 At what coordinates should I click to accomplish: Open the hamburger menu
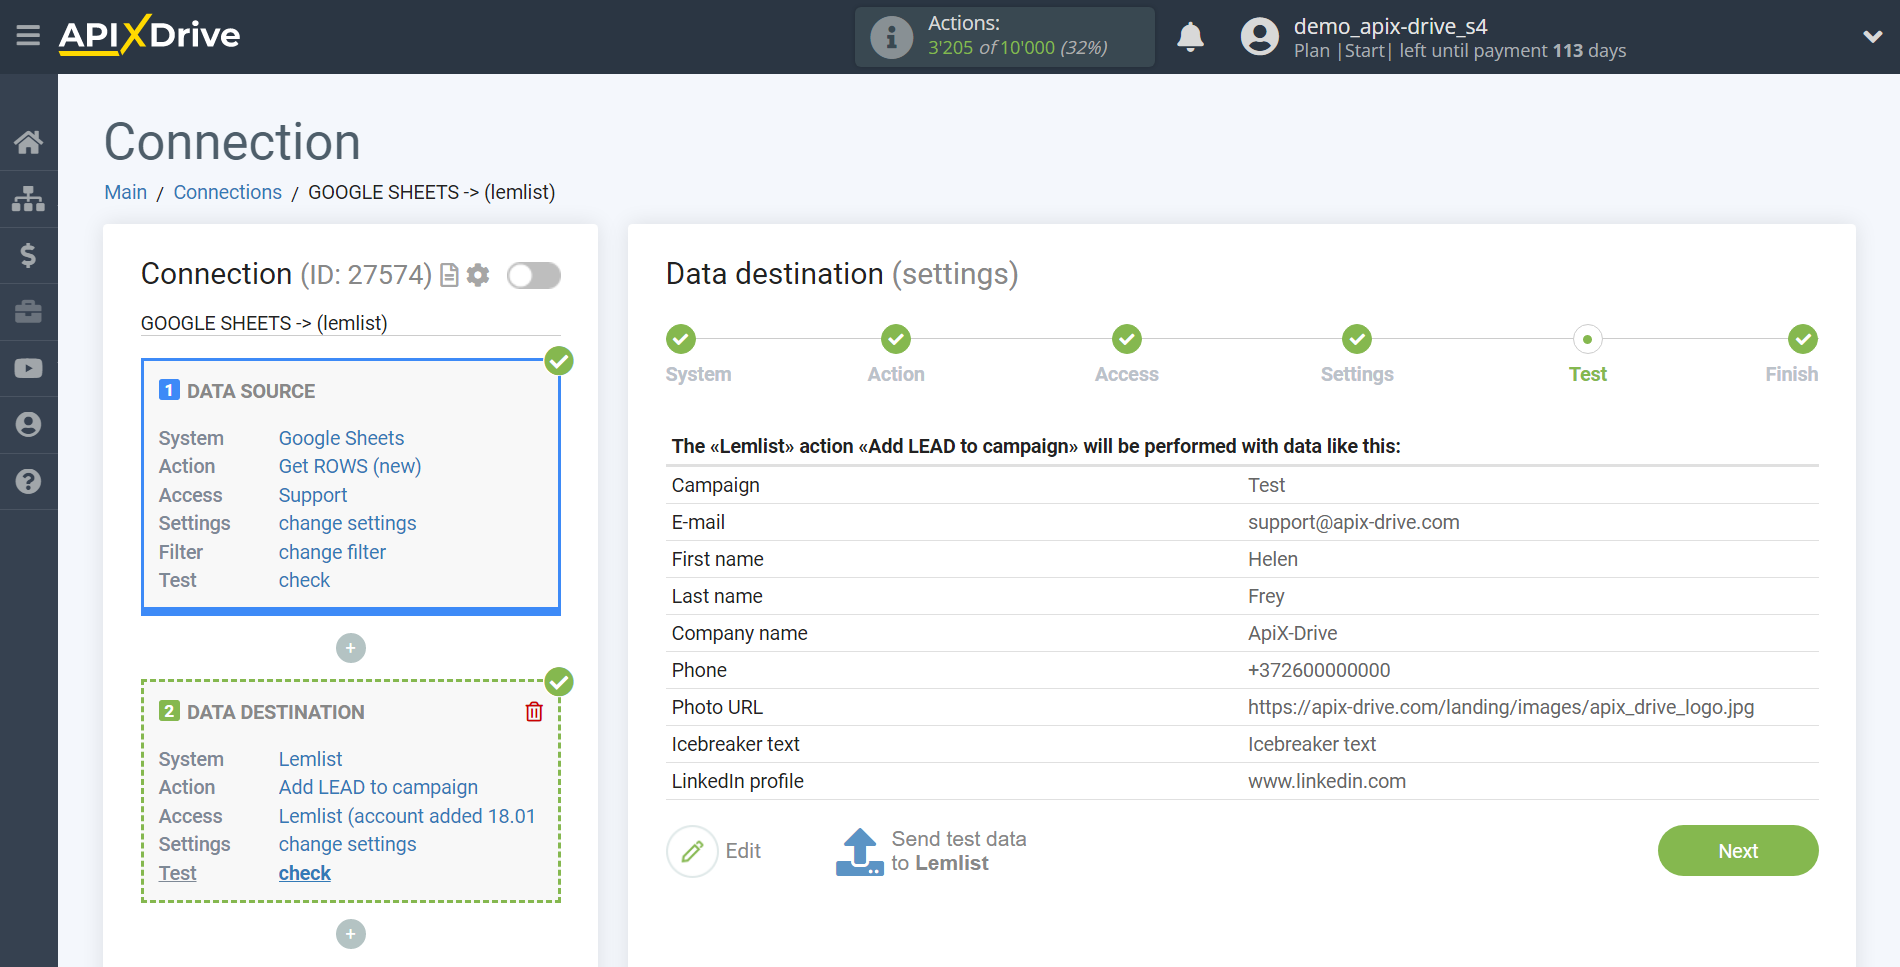pyautogui.click(x=28, y=36)
